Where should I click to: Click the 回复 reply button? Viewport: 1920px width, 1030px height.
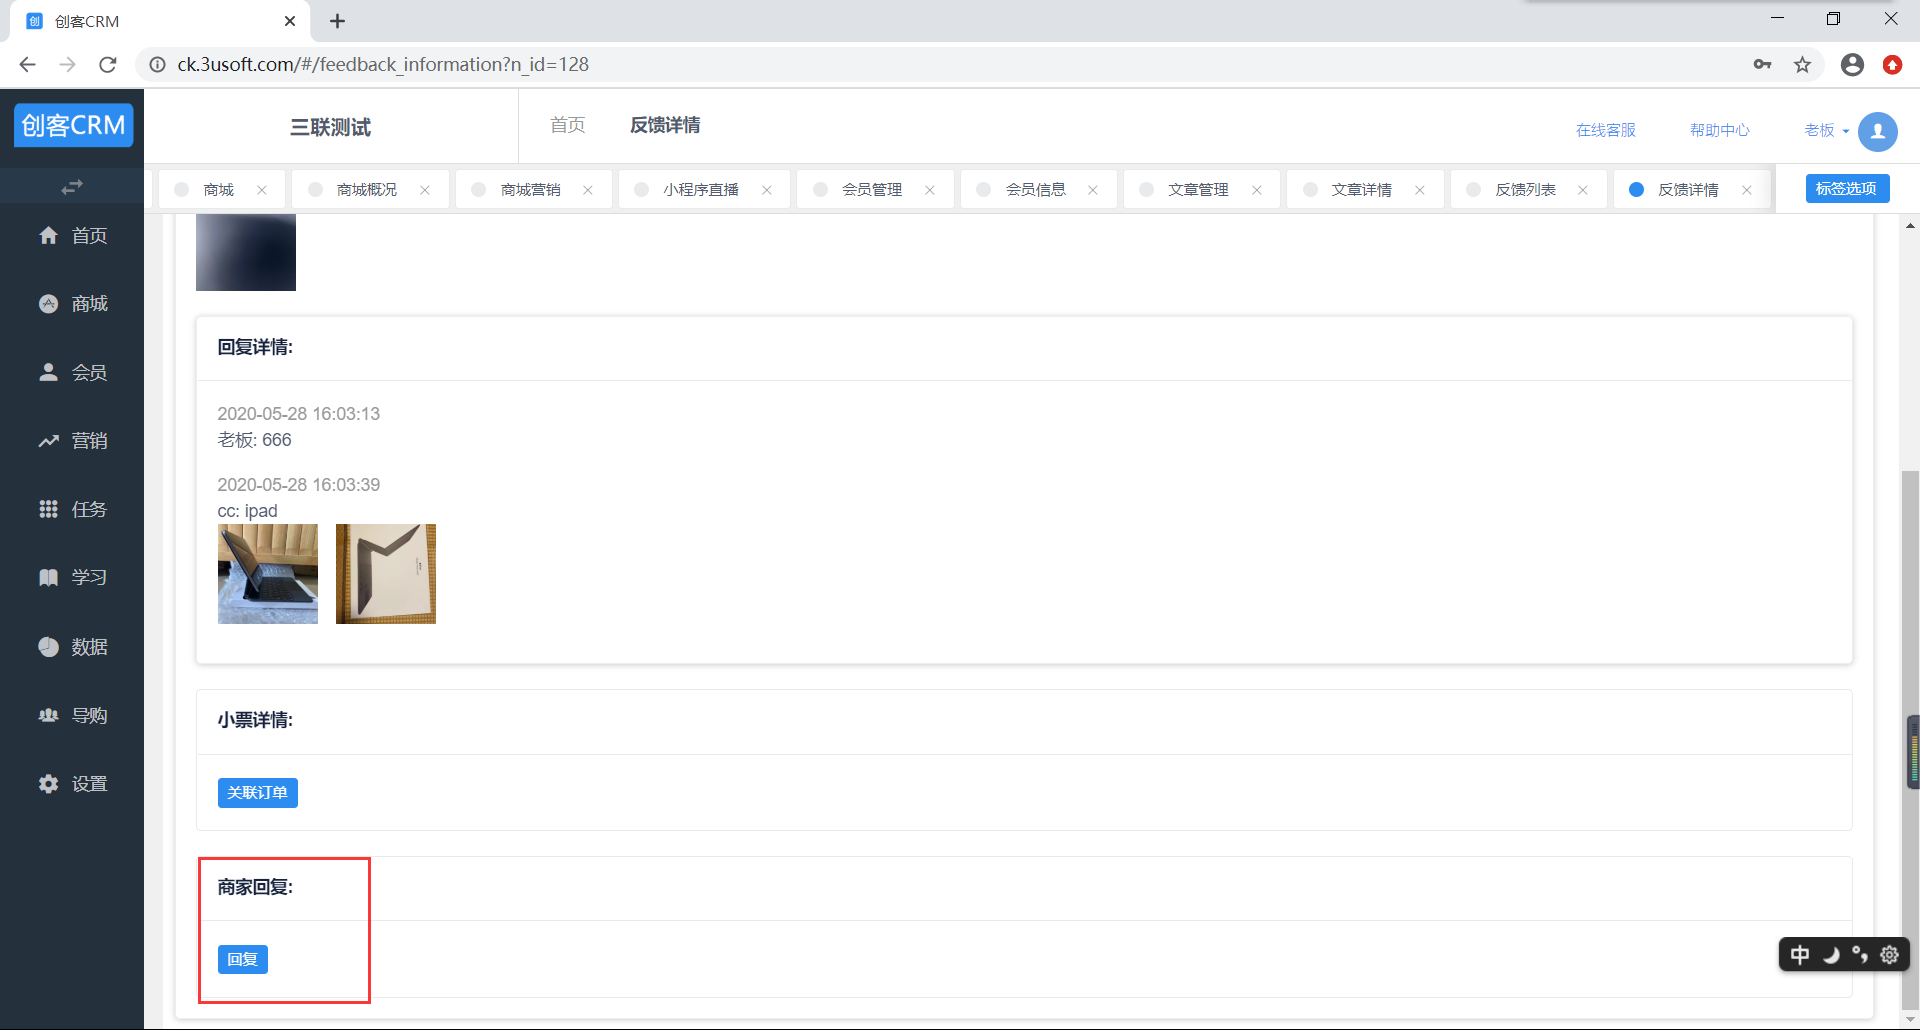click(x=243, y=959)
